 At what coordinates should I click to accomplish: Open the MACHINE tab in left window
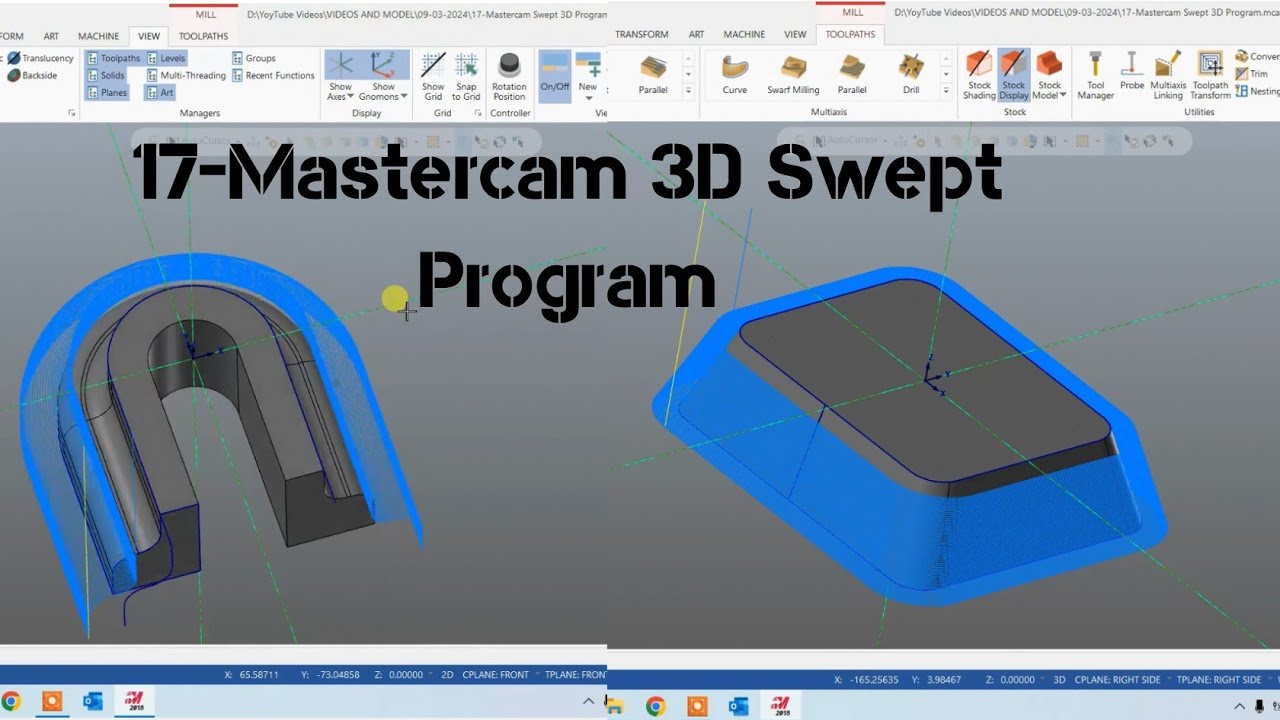(x=98, y=36)
